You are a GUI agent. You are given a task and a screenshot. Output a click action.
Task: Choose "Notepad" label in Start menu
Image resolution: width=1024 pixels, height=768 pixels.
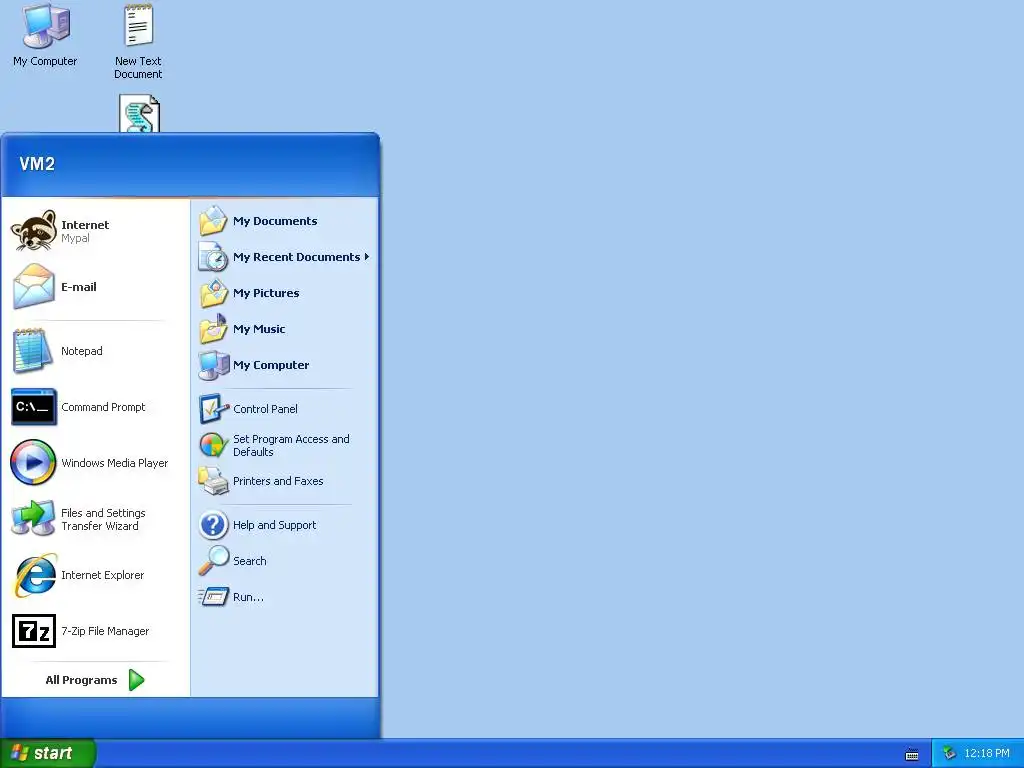pos(82,351)
